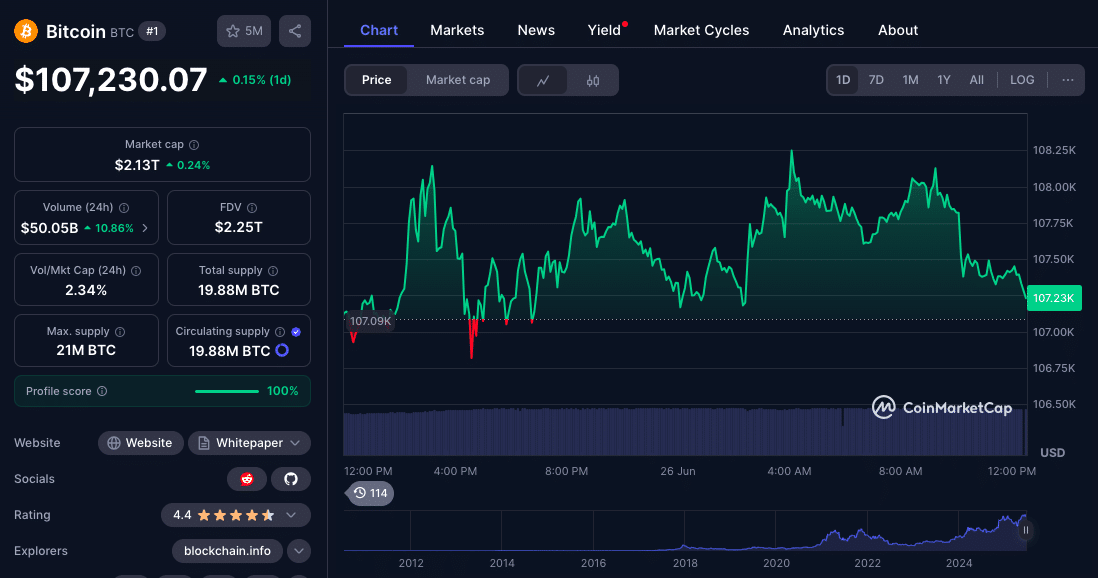
Task: Switch to candlestick chart view
Action: click(x=592, y=81)
